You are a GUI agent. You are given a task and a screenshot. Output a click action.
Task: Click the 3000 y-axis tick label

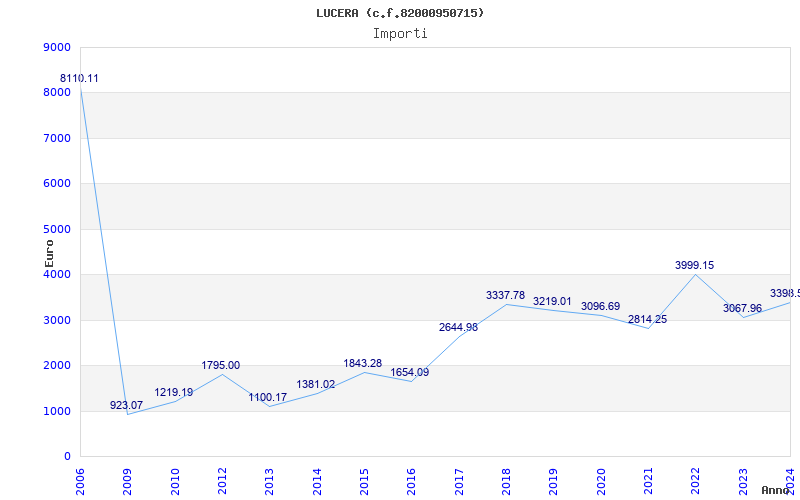57,320
